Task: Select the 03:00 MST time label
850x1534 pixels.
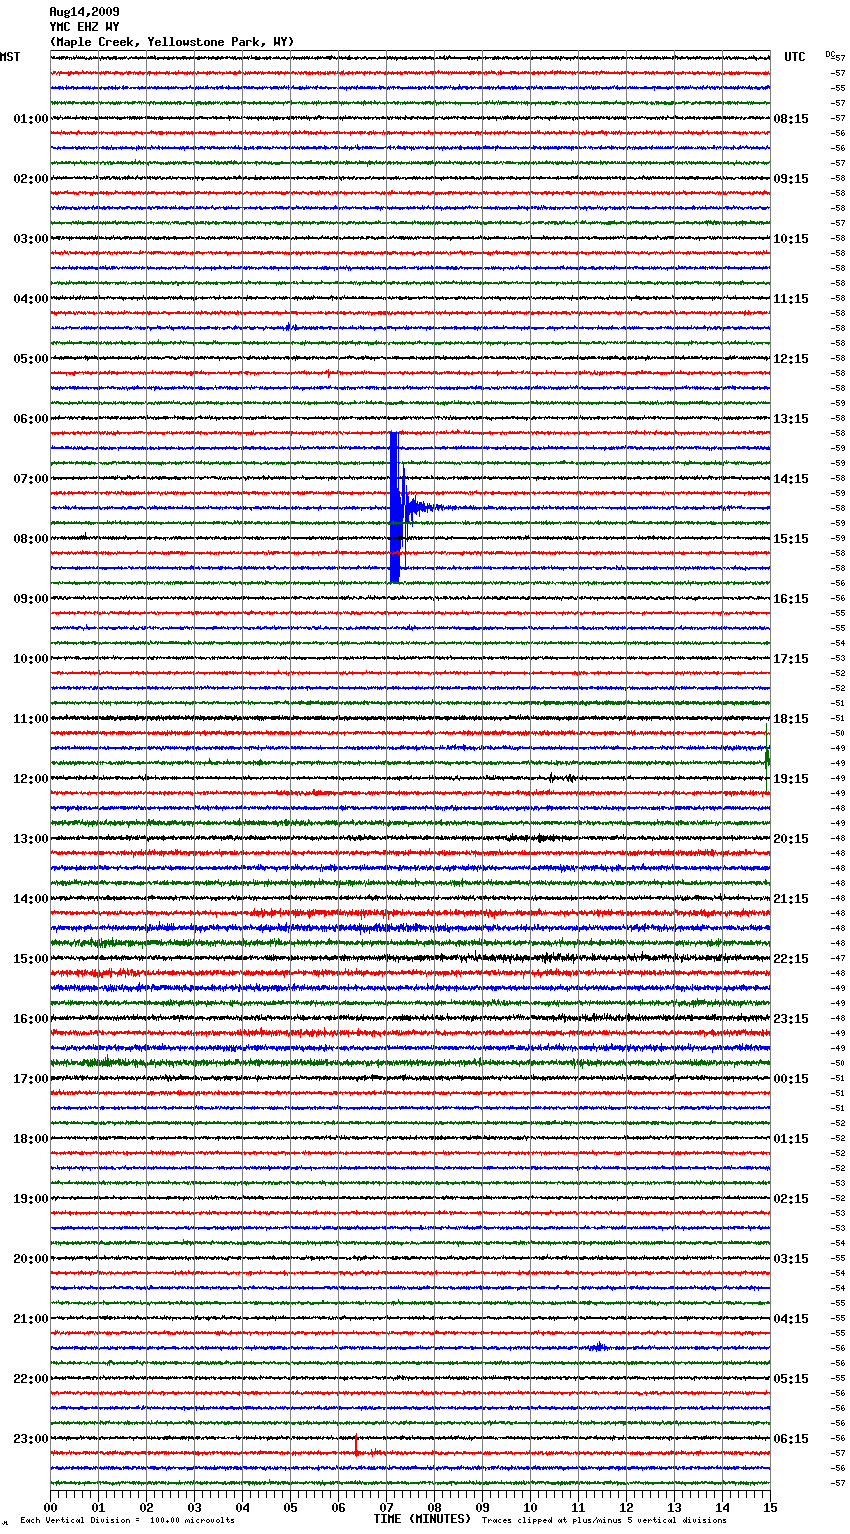Action: [31, 239]
